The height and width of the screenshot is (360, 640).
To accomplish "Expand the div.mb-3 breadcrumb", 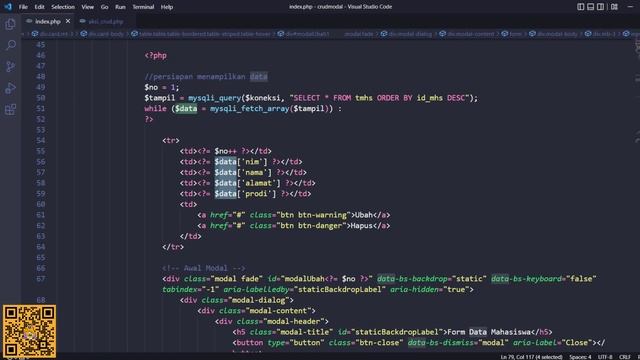I will [600, 34].
